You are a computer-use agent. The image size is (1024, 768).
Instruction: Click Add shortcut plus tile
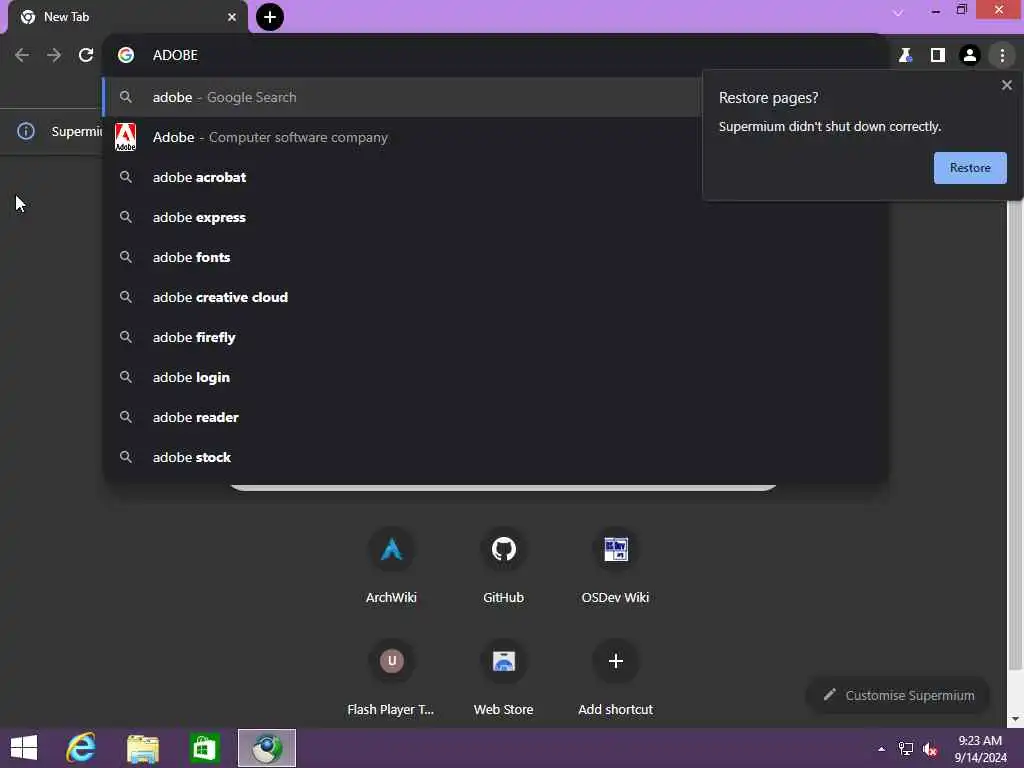click(x=615, y=678)
